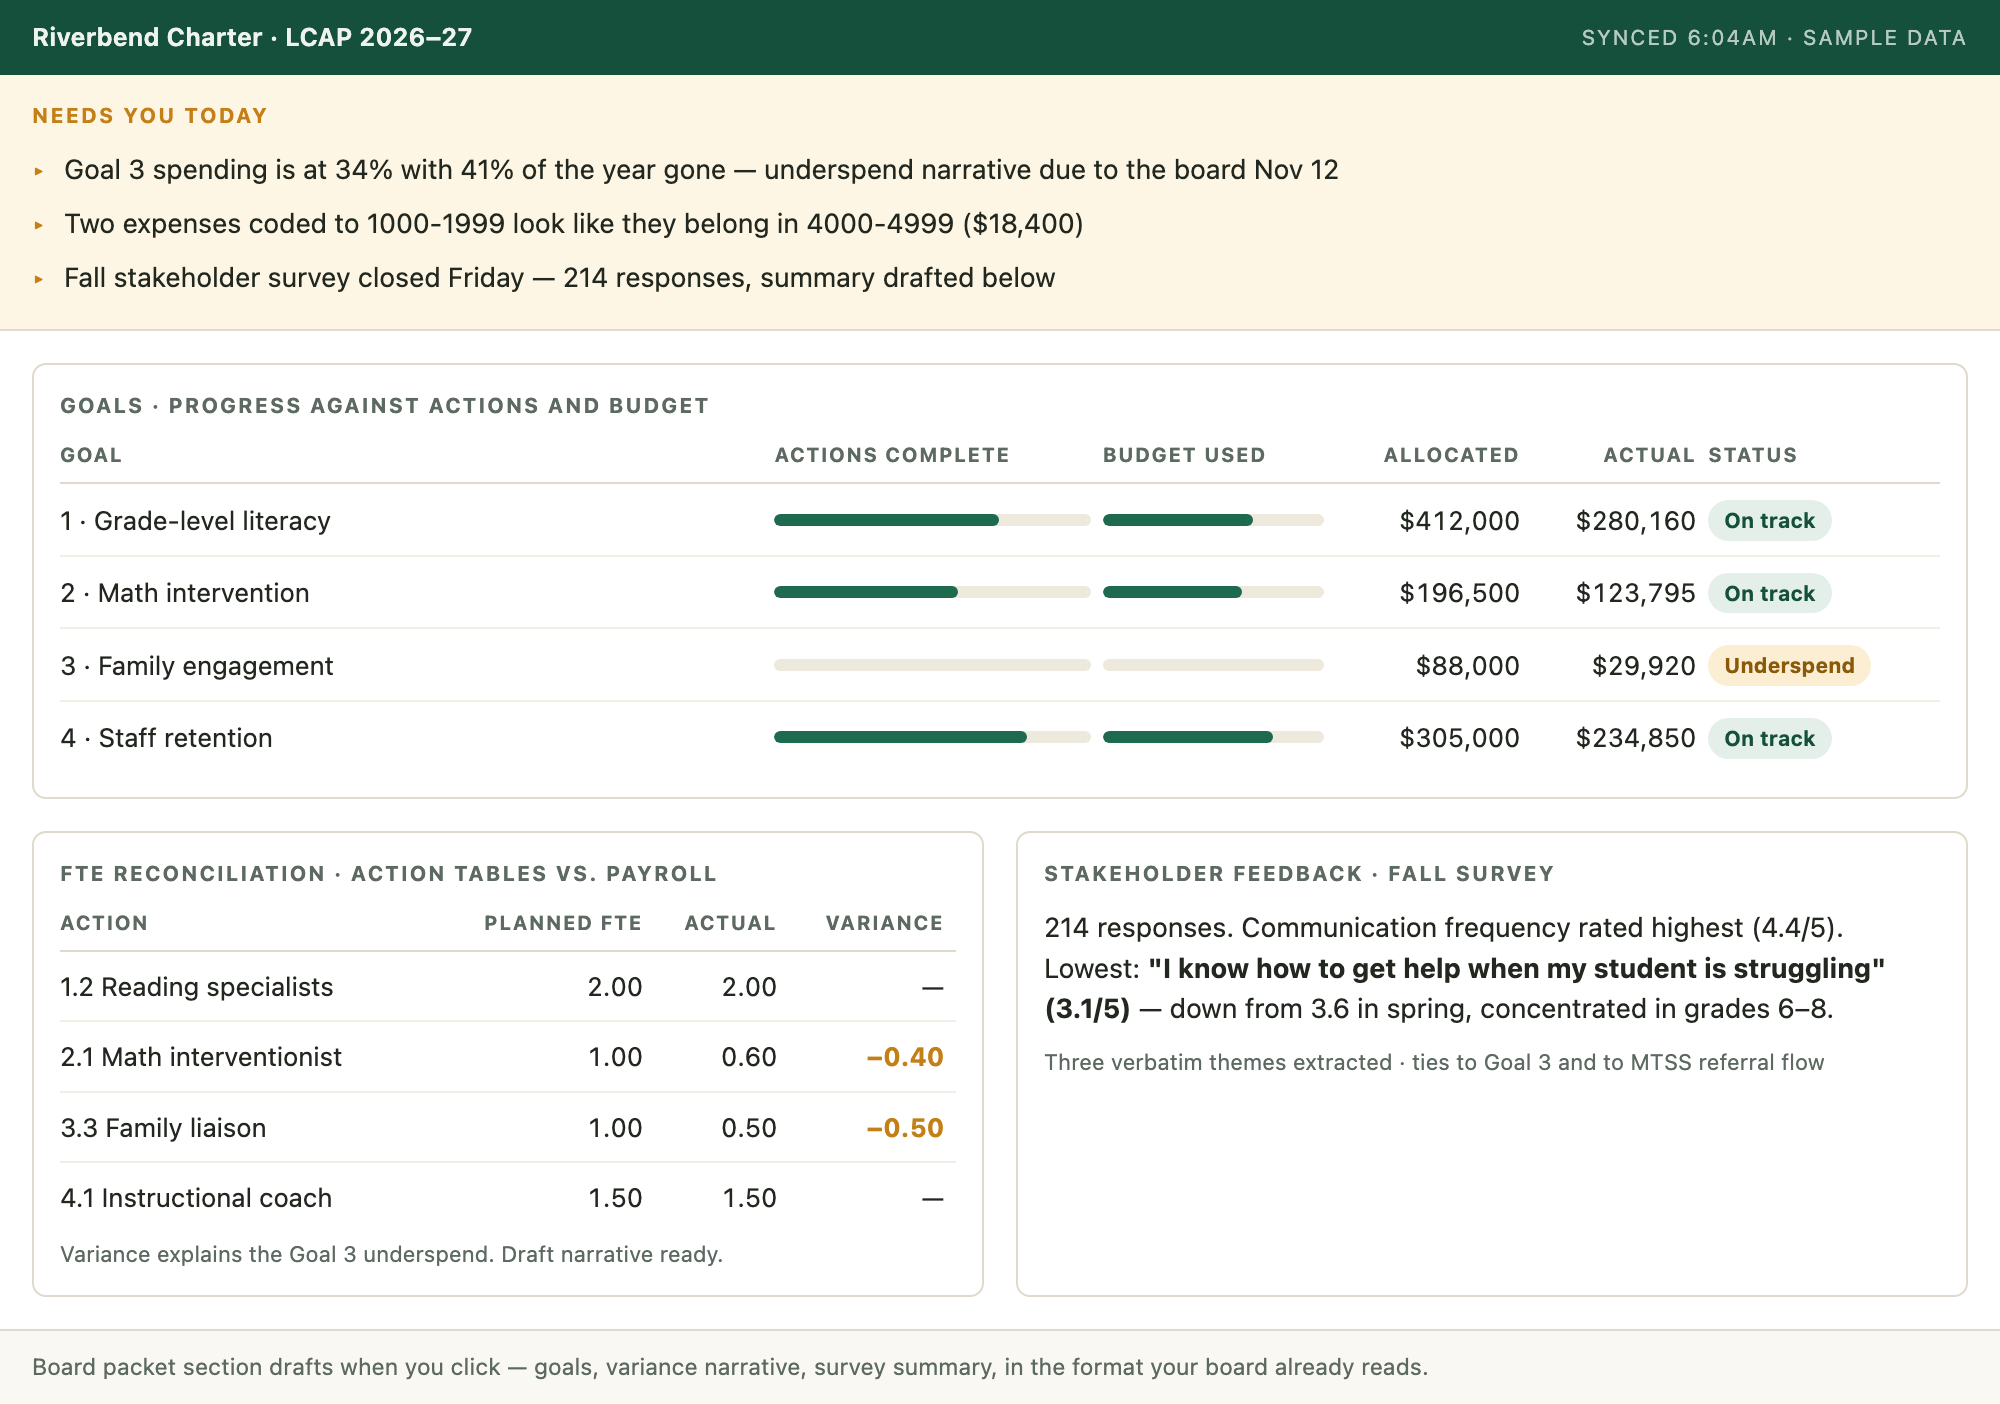Click the Actions Complete column header
The width and height of the screenshot is (2000, 1404).
point(892,455)
